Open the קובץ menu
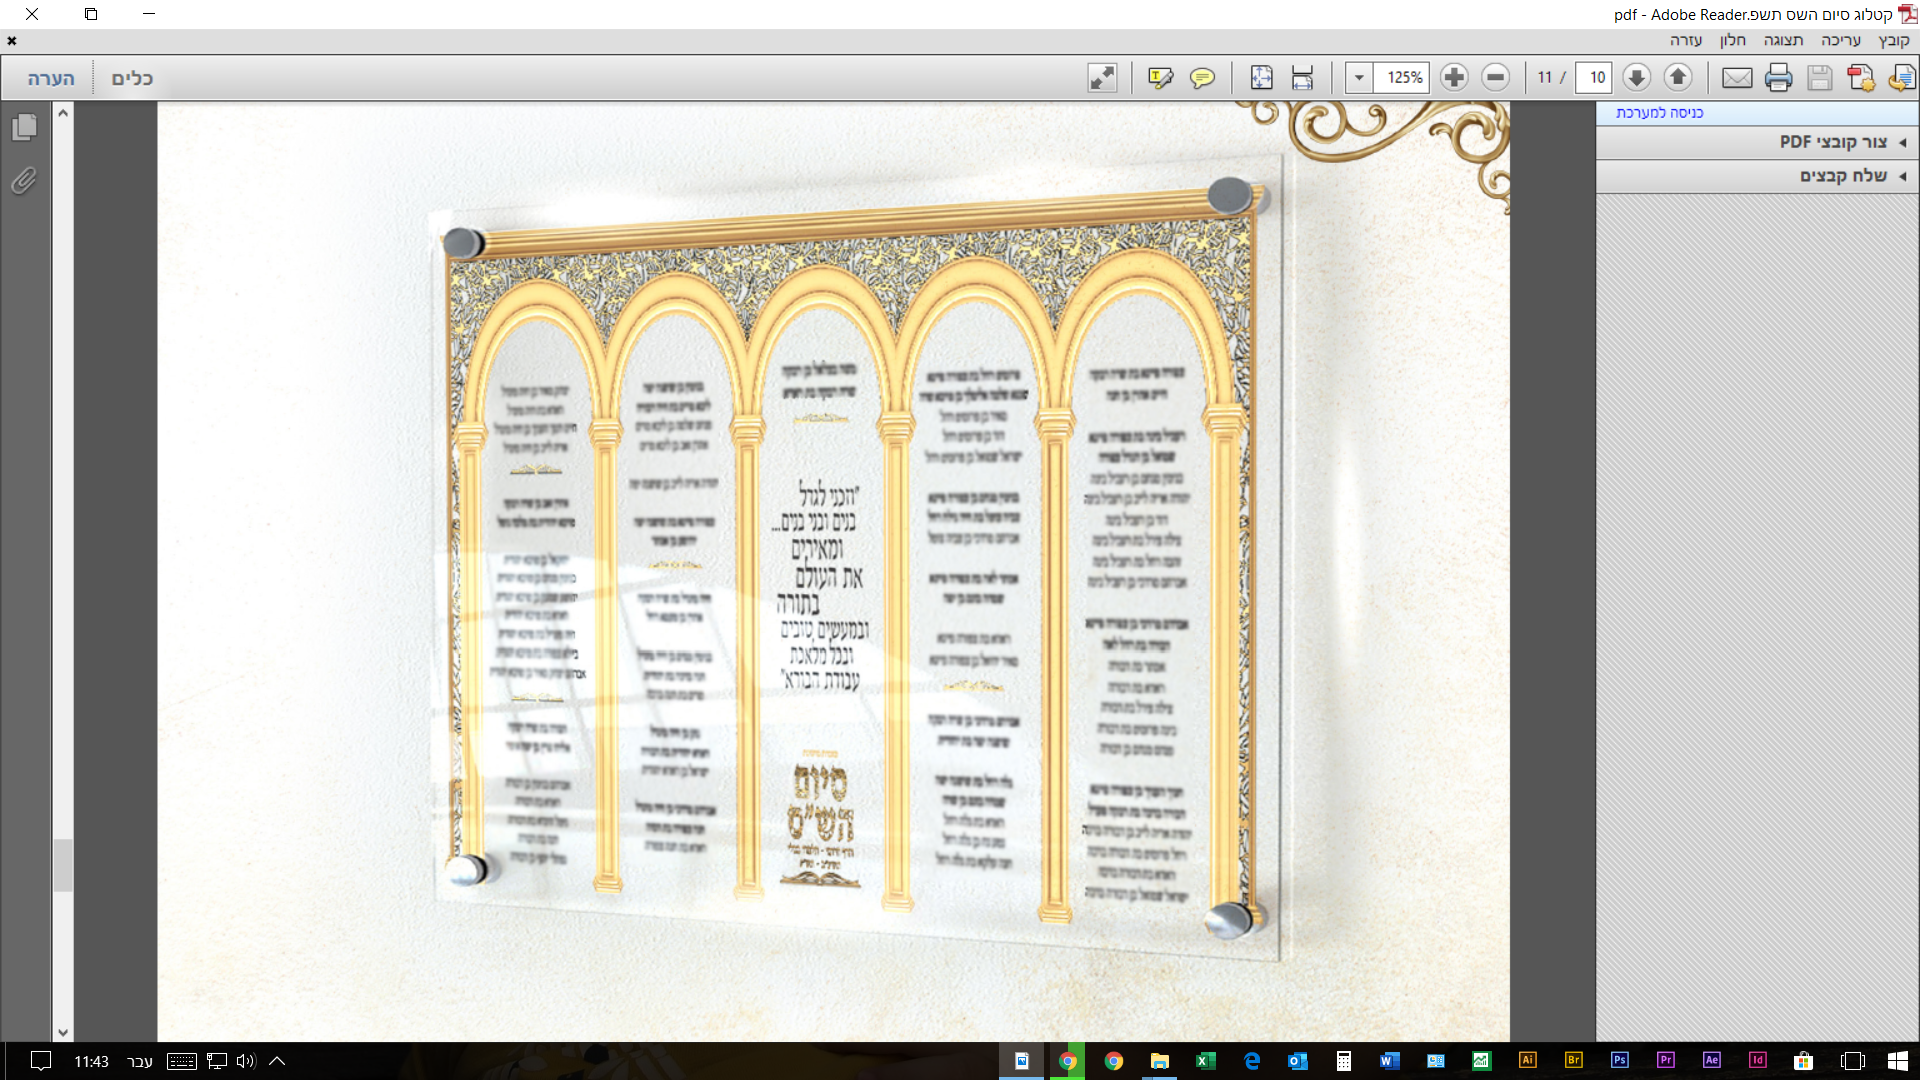The image size is (1920, 1080). (x=1893, y=40)
